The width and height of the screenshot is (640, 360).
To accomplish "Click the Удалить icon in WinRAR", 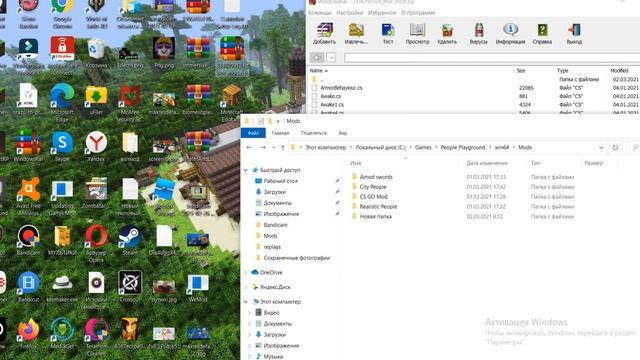I will point(447,33).
